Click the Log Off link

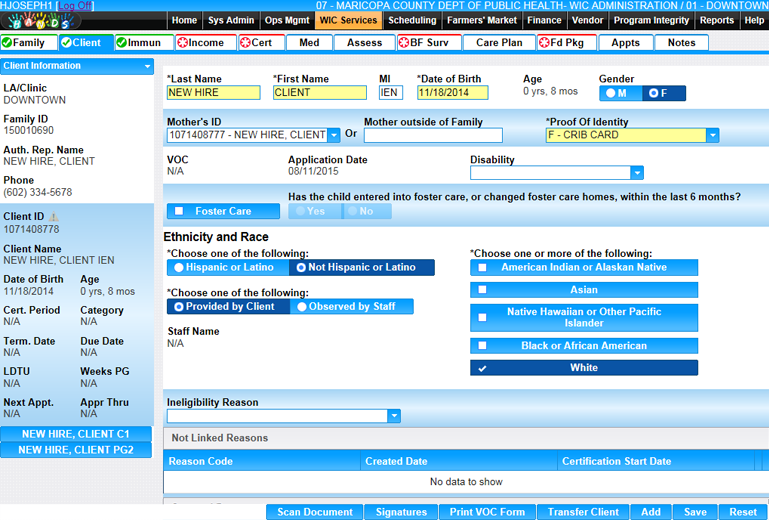click(77, 5)
